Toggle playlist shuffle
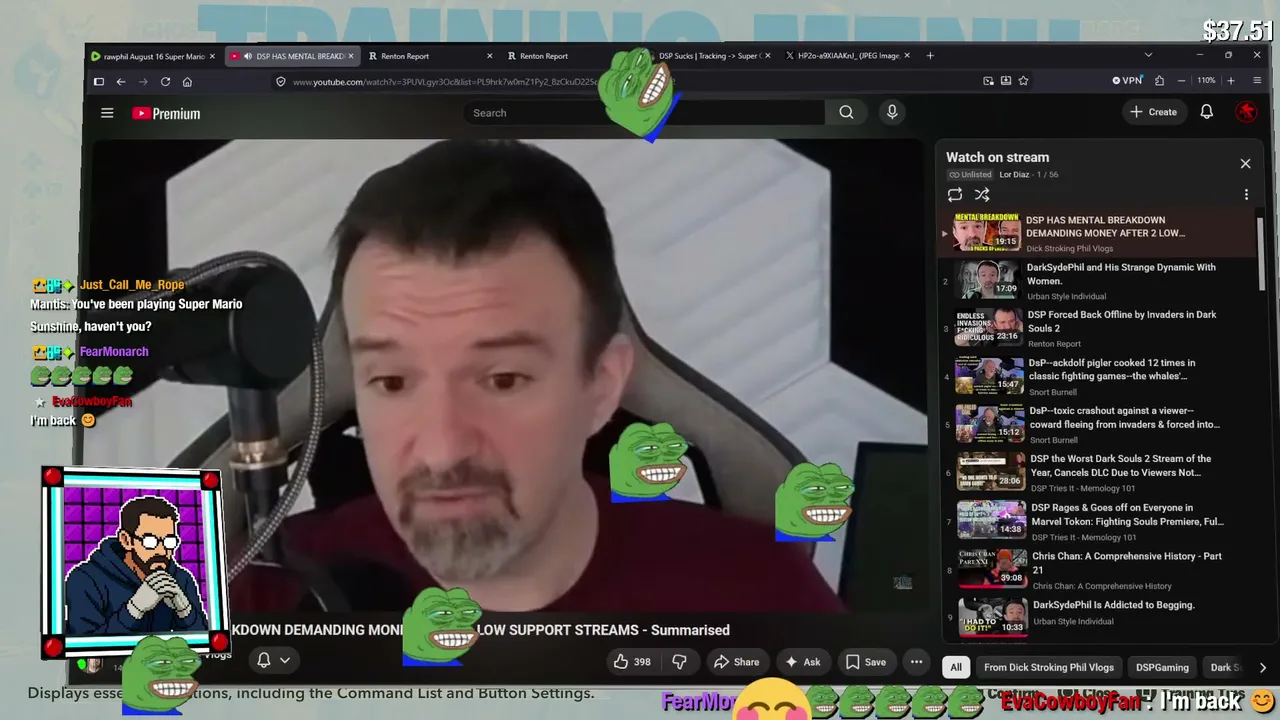Image resolution: width=1280 pixels, height=720 pixels. pyautogui.click(x=982, y=195)
